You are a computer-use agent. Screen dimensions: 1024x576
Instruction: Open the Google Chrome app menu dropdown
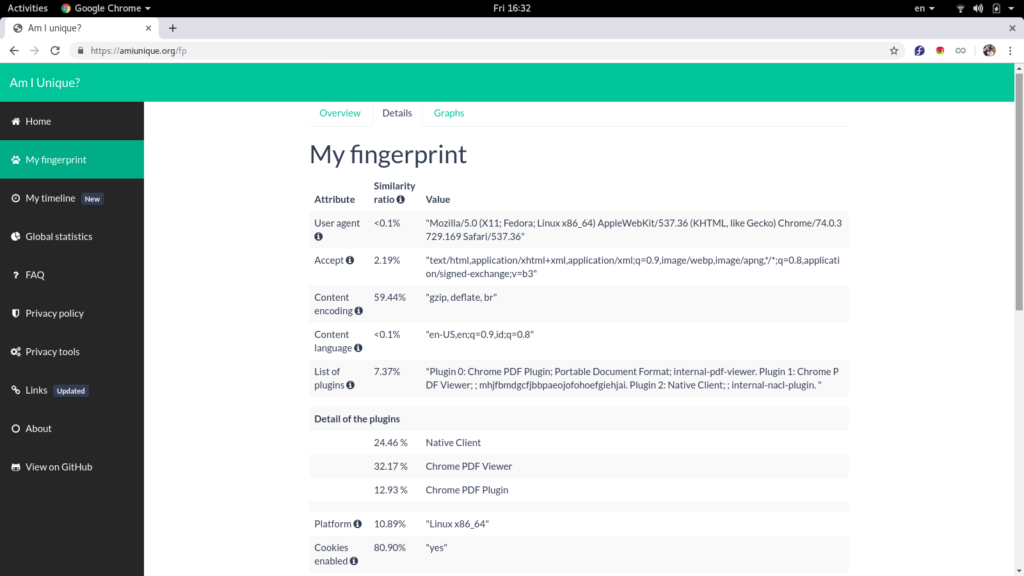click(106, 8)
